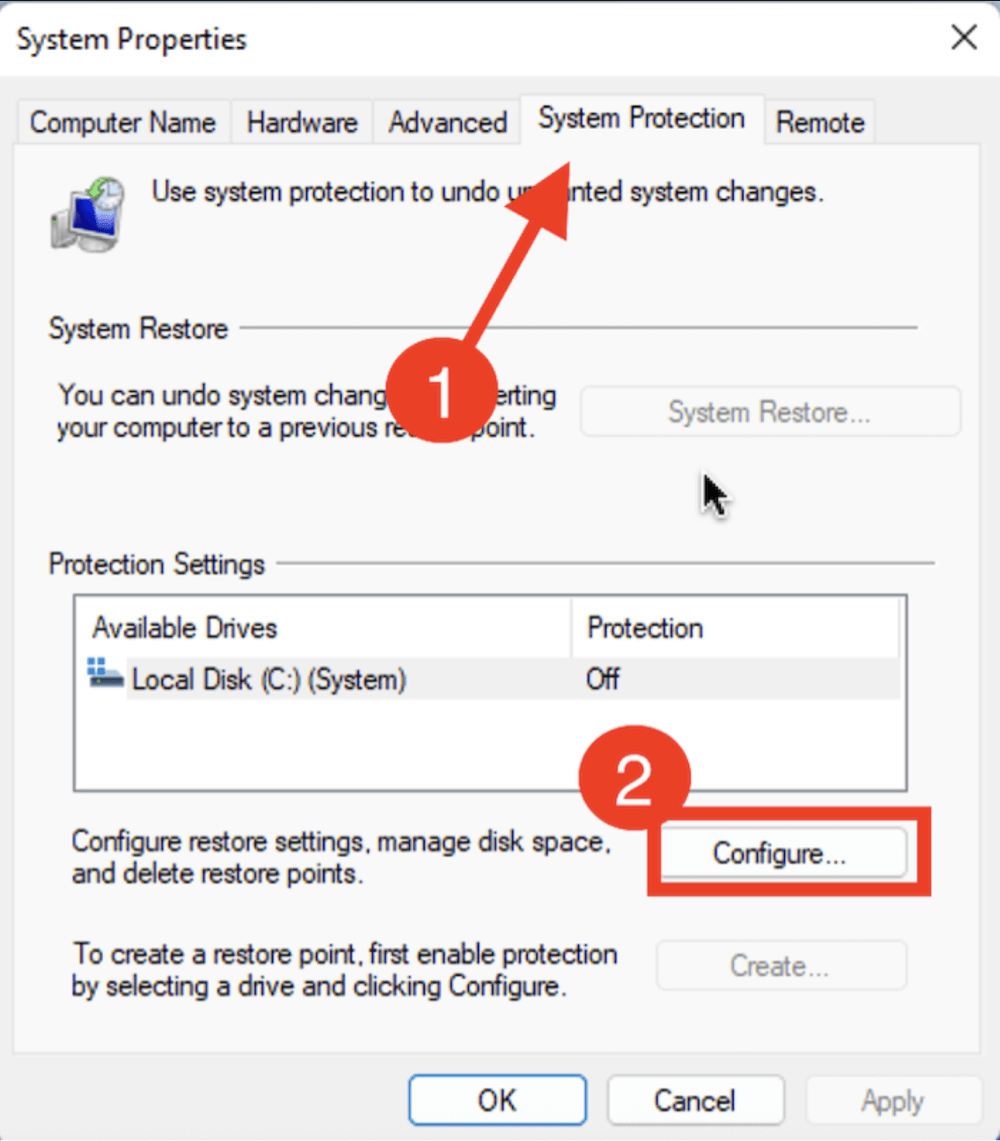Confirm changes with the OK button
The width and height of the screenshot is (1000, 1141).
point(497,1099)
